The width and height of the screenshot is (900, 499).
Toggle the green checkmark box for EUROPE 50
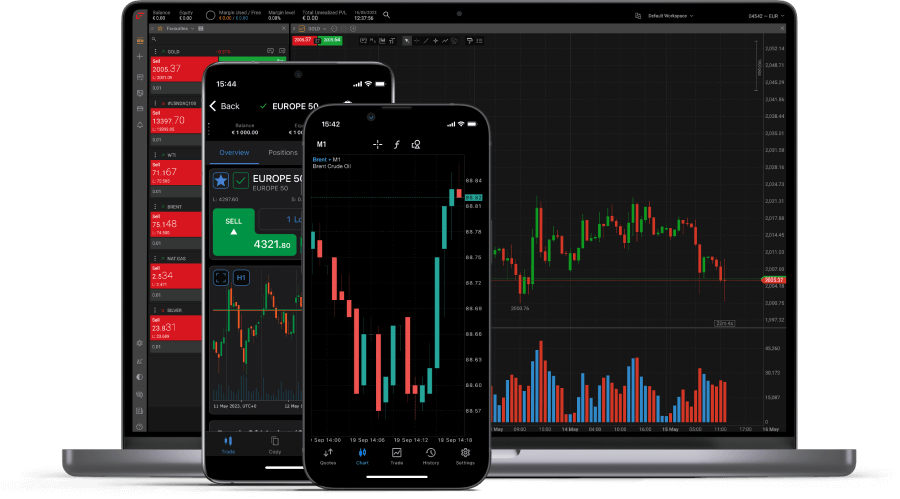(x=240, y=181)
